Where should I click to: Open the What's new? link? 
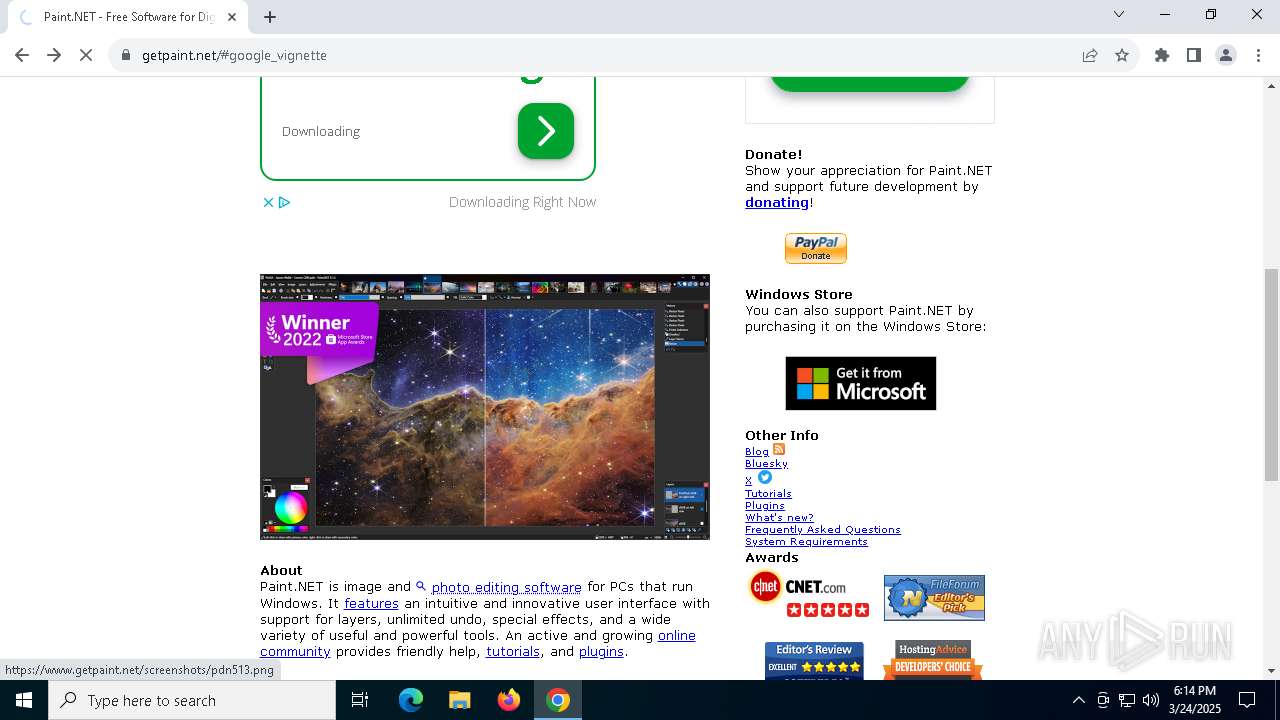click(779, 518)
